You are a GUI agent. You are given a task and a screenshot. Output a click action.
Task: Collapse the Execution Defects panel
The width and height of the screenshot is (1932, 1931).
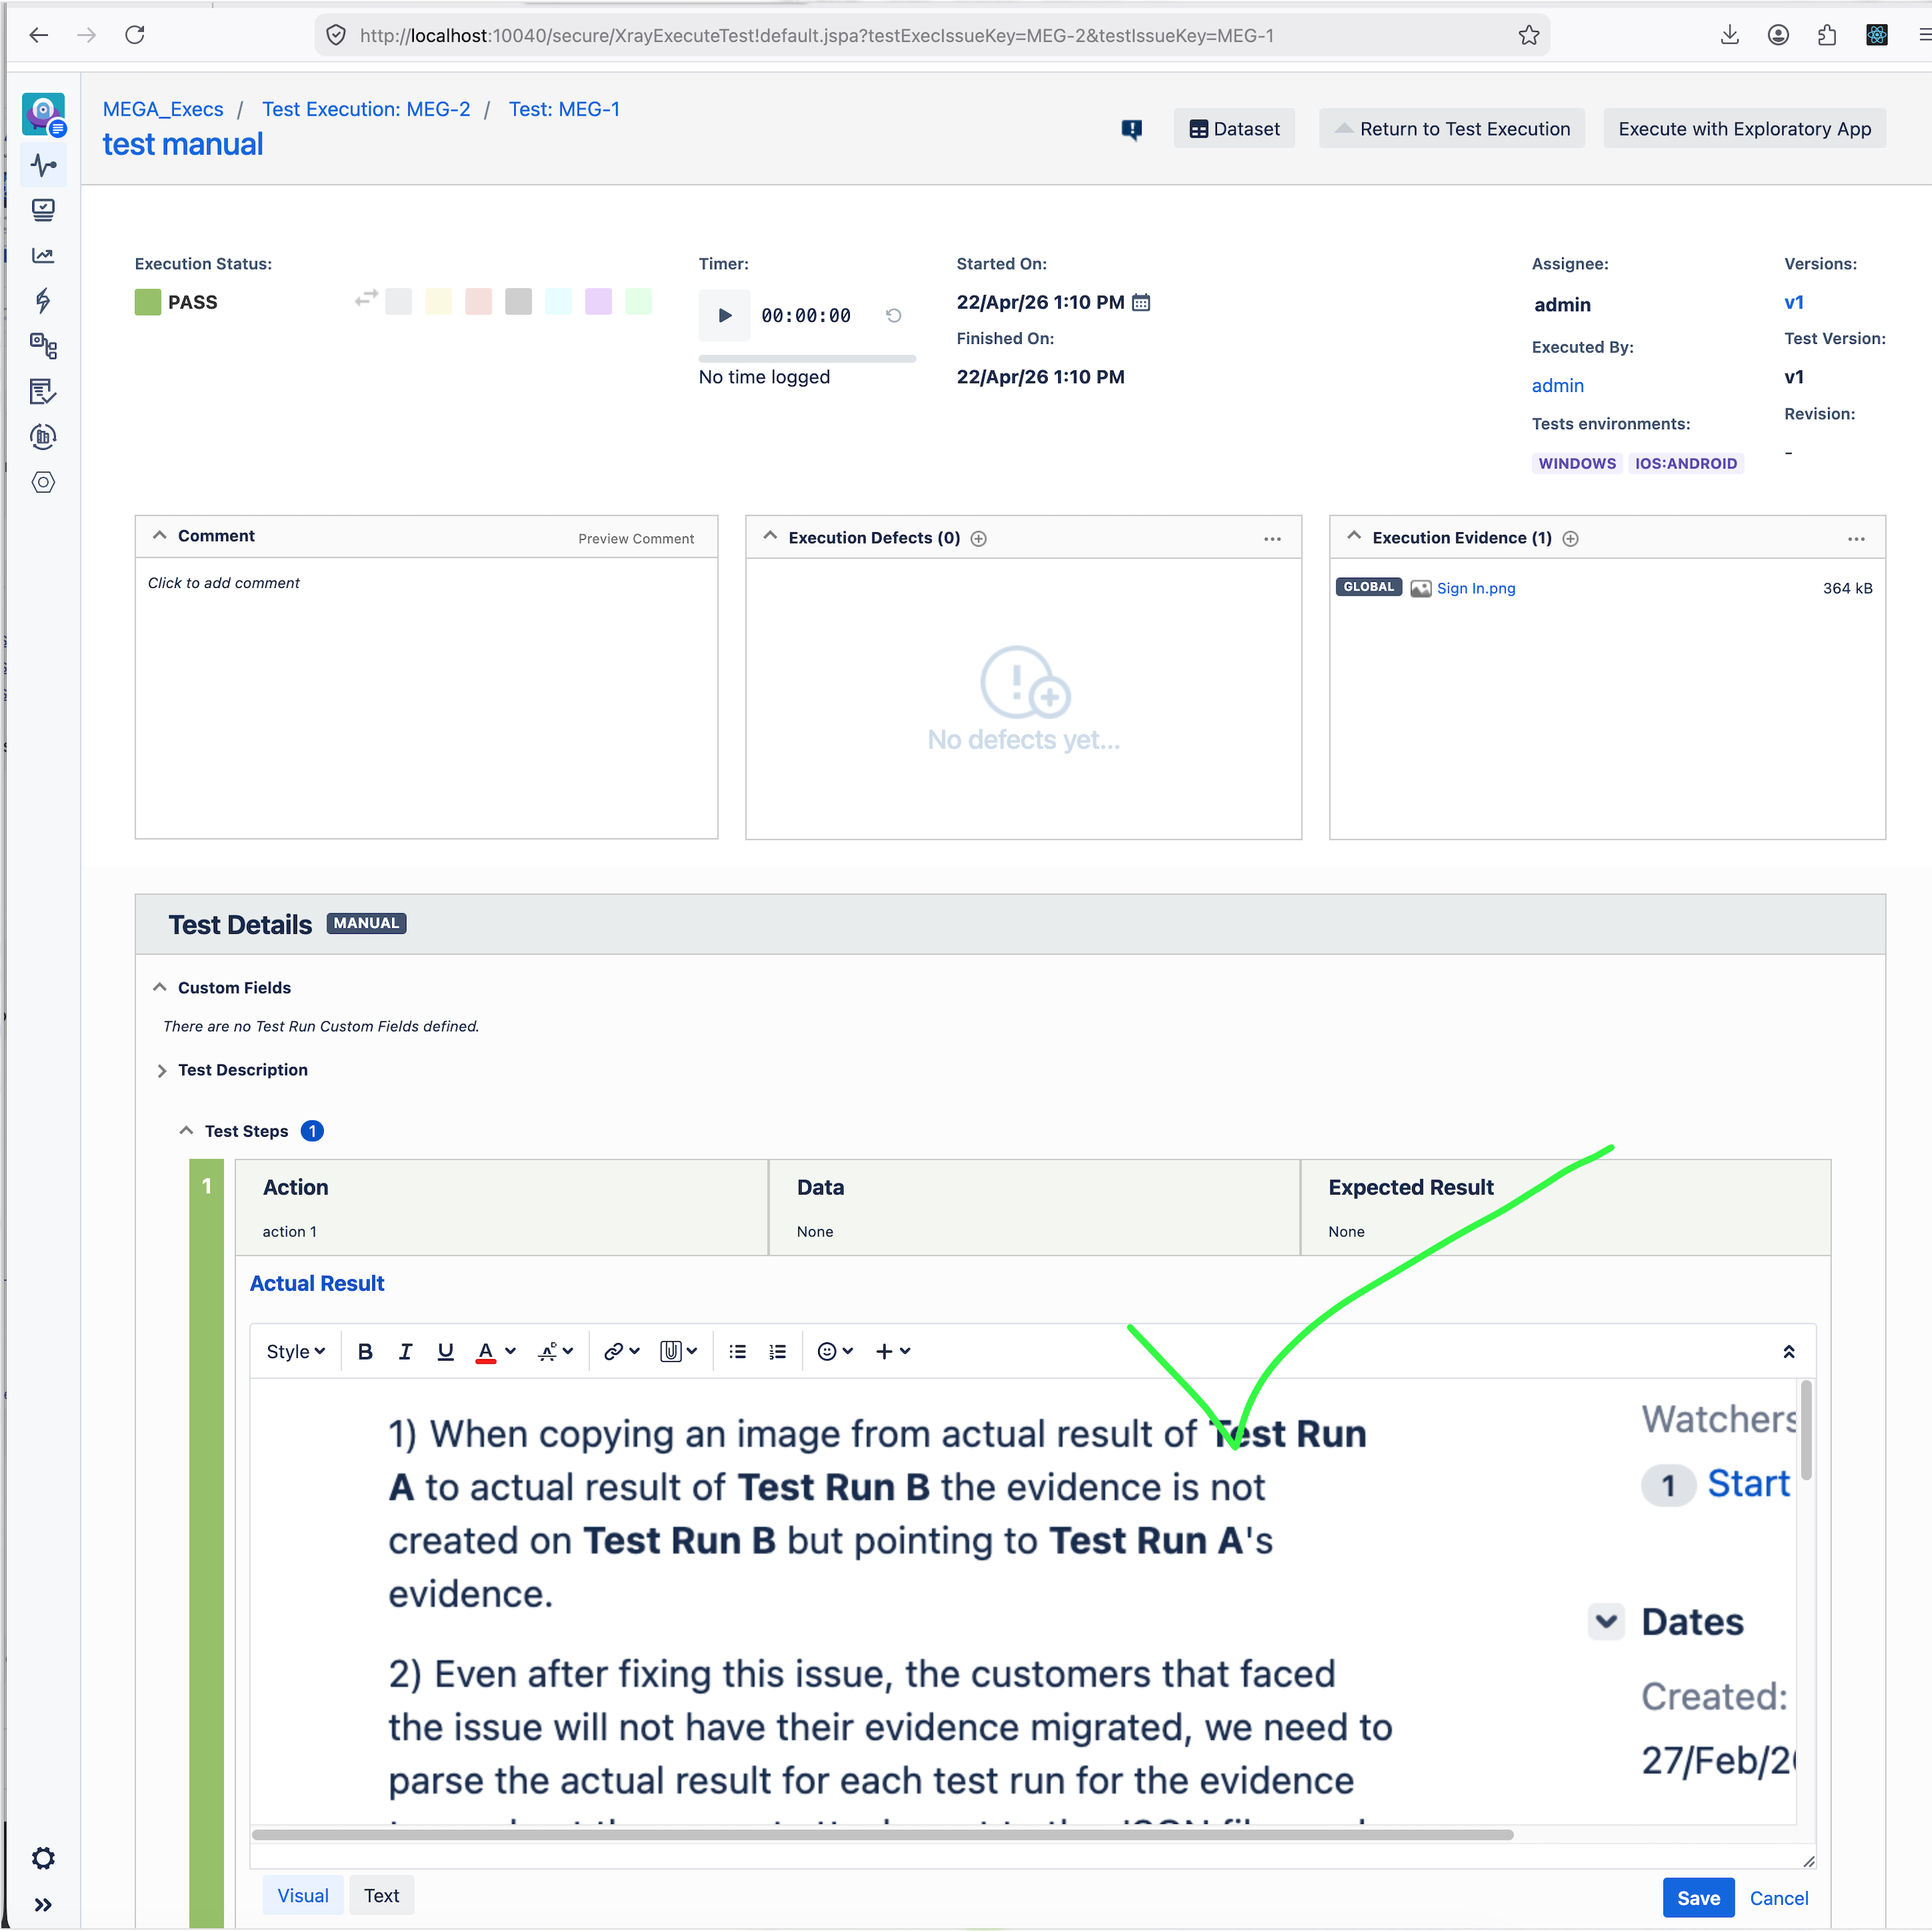pyautogui.click(x=770, y=536)
